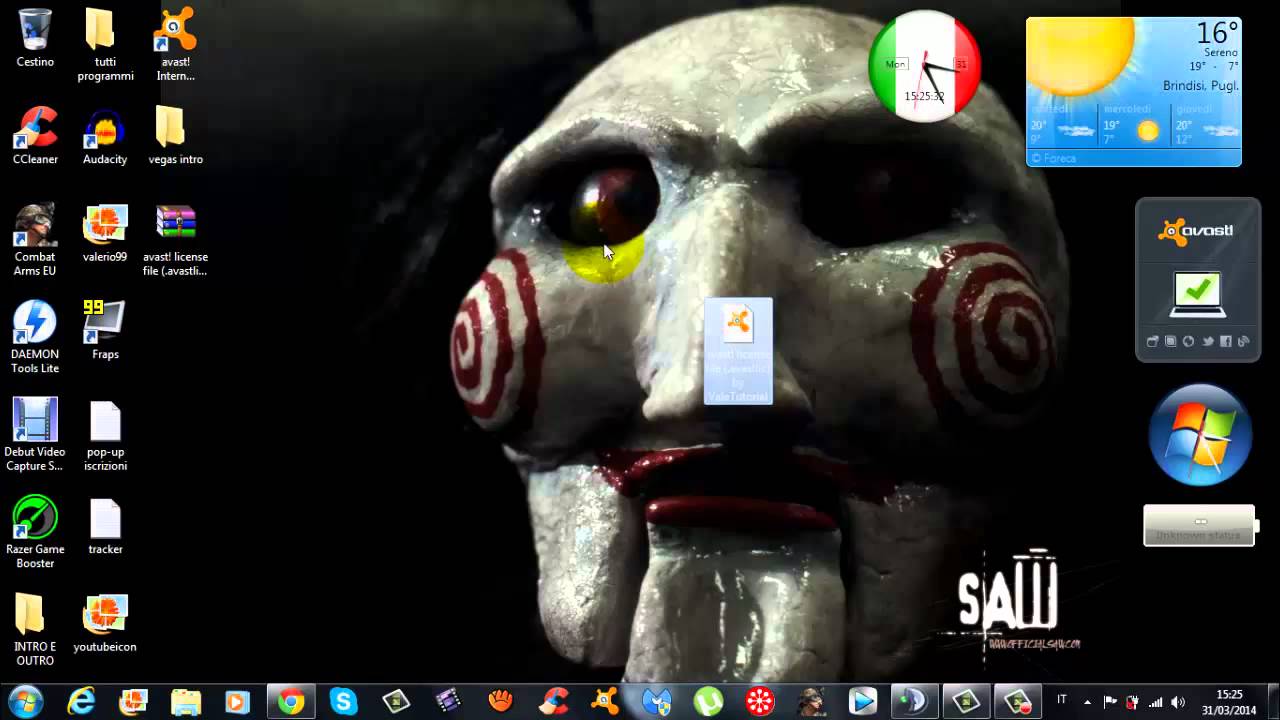Click the green checkmark laptop status in avast! gadget
1280x720 pixels.
1197,293
